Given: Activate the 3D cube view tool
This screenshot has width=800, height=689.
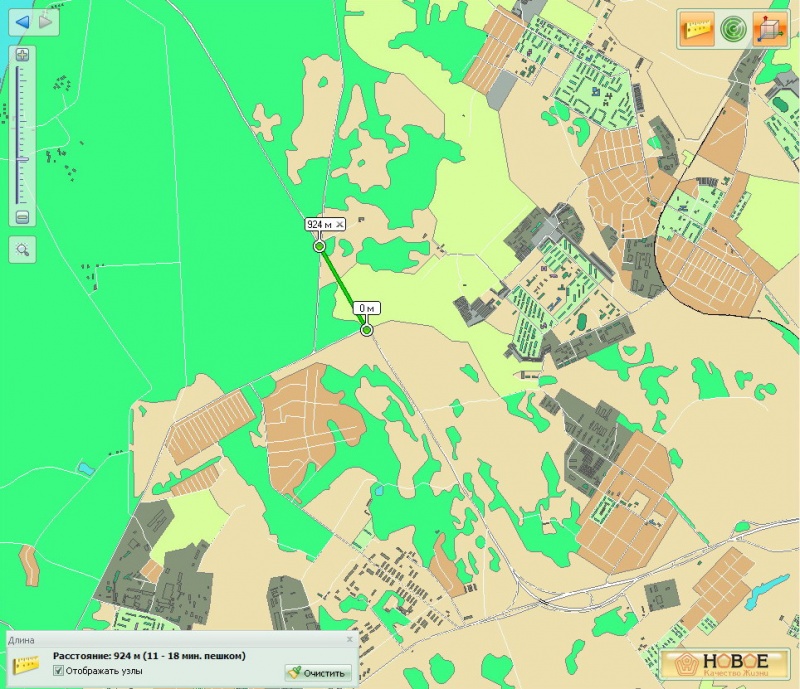Looking at the screenshot, I should click(769, 30).
